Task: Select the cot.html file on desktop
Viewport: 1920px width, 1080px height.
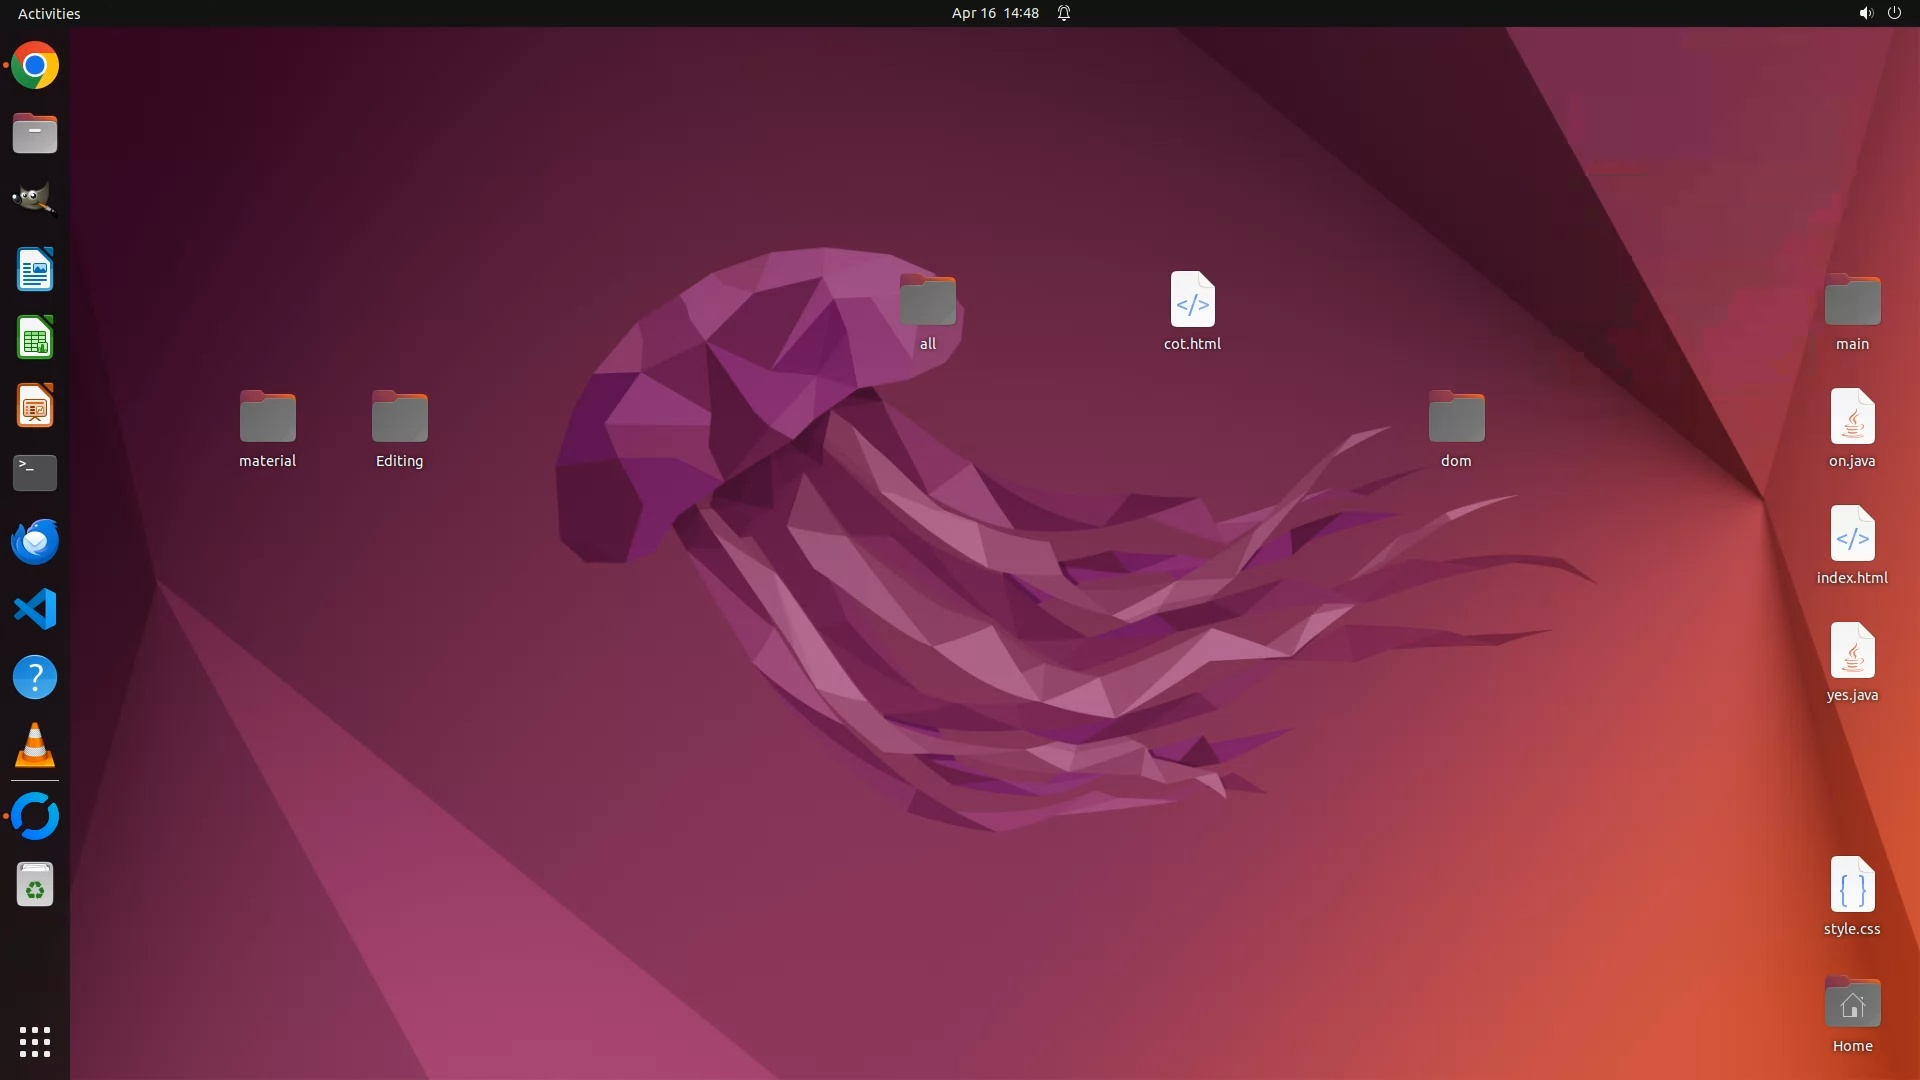Action: [1192, 300]
